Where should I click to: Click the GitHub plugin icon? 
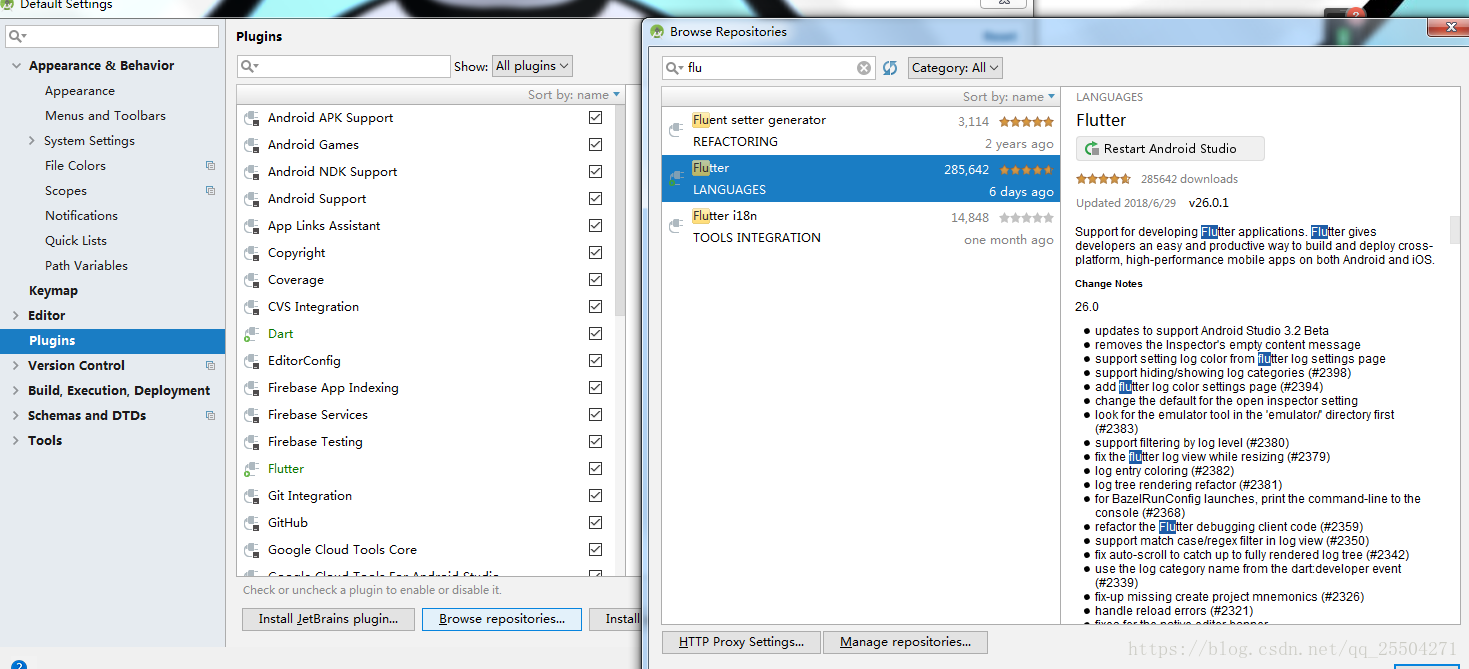[x=252, y=523]
